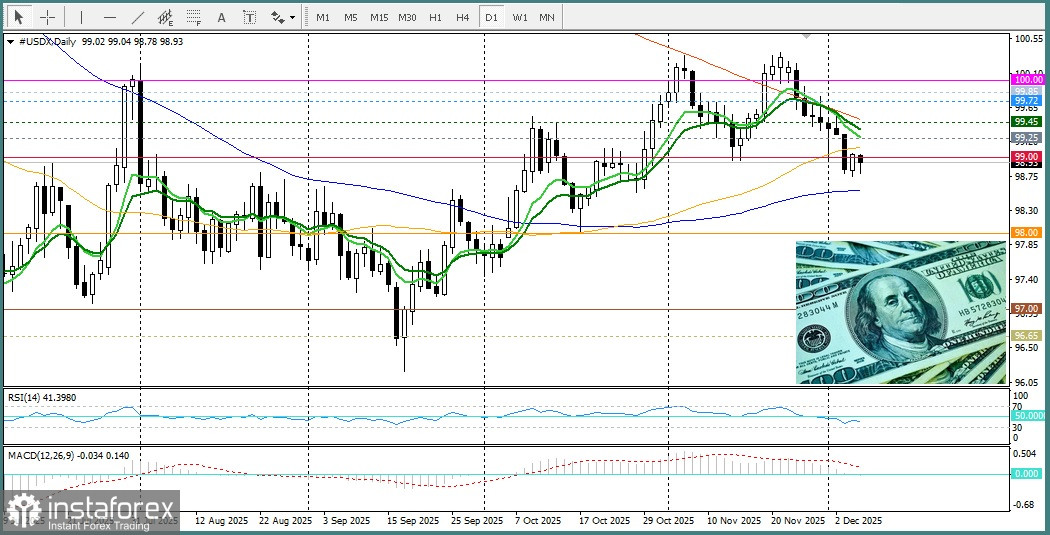Switch to the M1 timeframe

click(x=322, y=17)
